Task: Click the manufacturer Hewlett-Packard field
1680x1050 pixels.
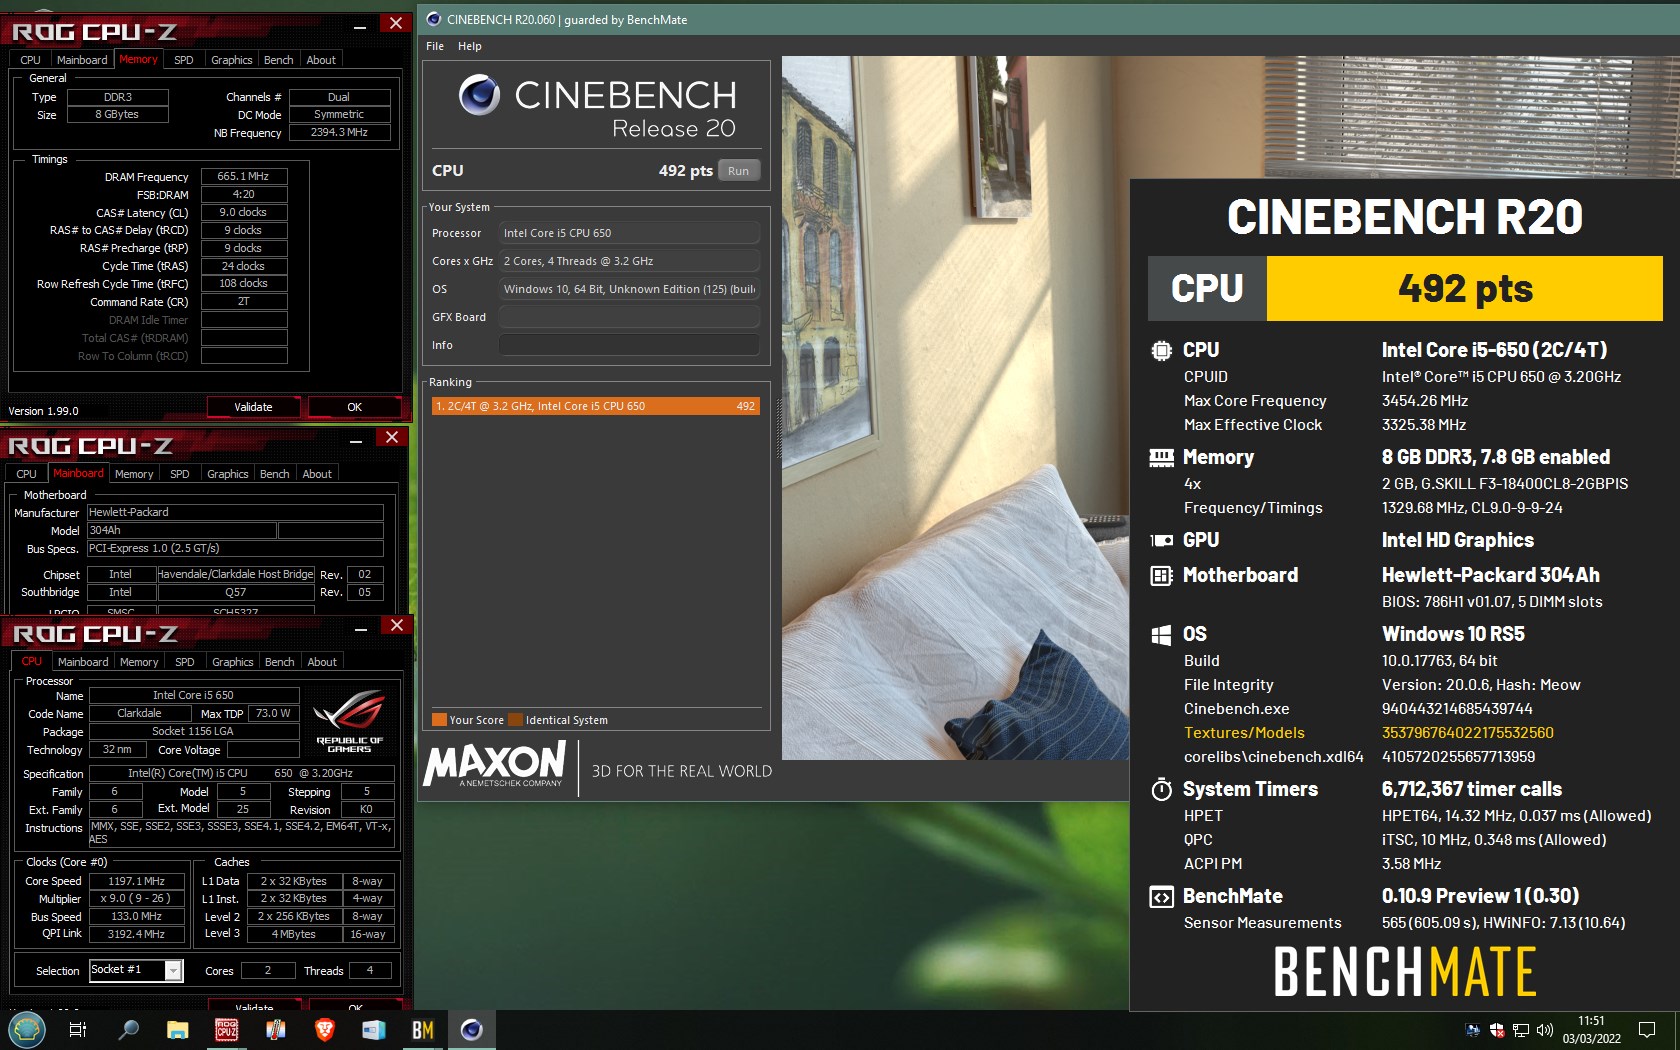Action: [235, 512]
